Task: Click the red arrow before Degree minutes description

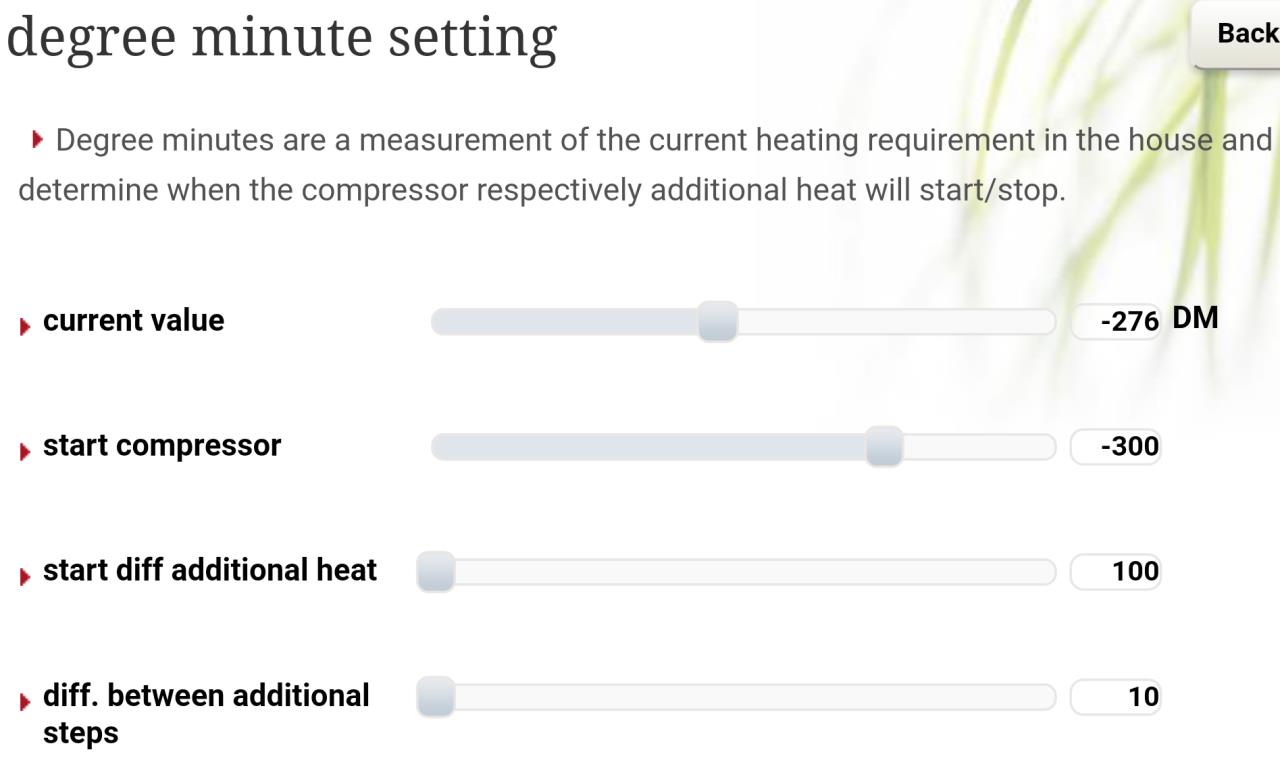Action: click(39, 140)
